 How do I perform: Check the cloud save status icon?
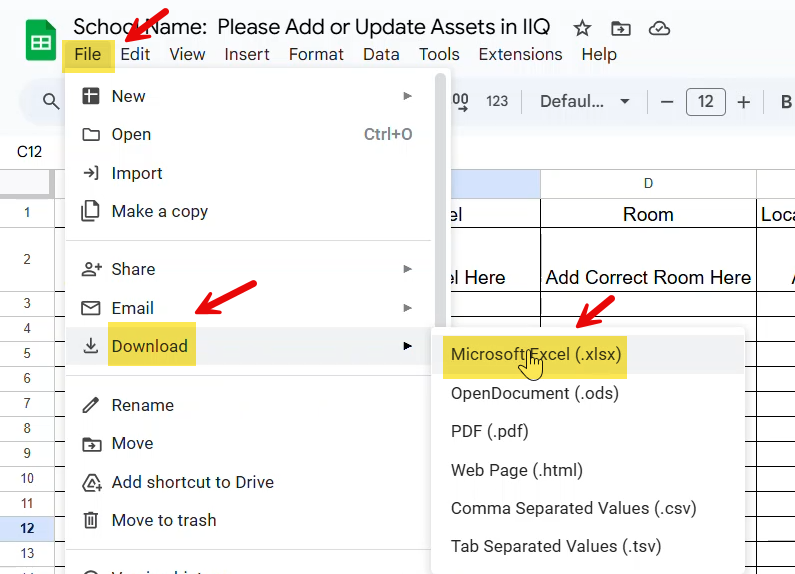coord(659,28)
